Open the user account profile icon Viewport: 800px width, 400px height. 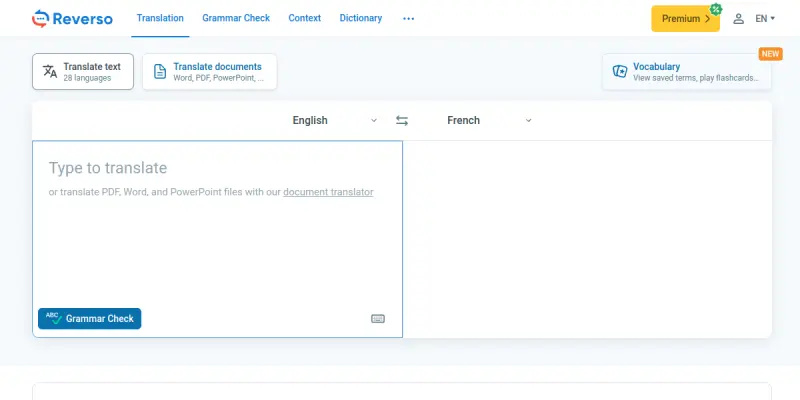point(738,19)
